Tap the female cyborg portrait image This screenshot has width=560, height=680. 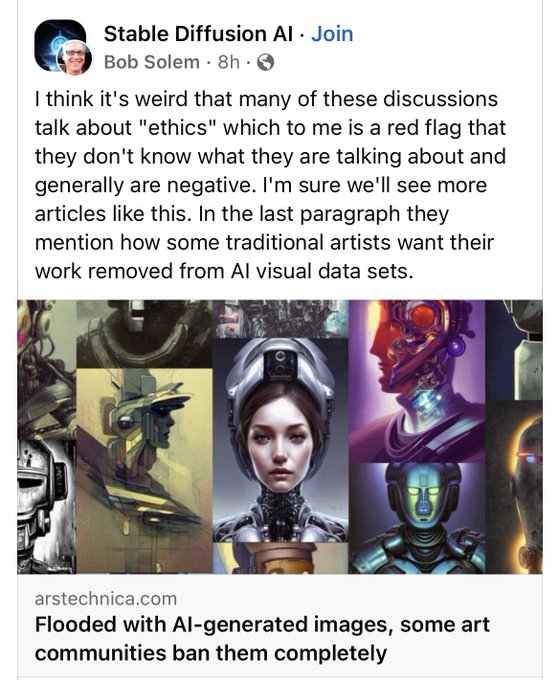280,440
